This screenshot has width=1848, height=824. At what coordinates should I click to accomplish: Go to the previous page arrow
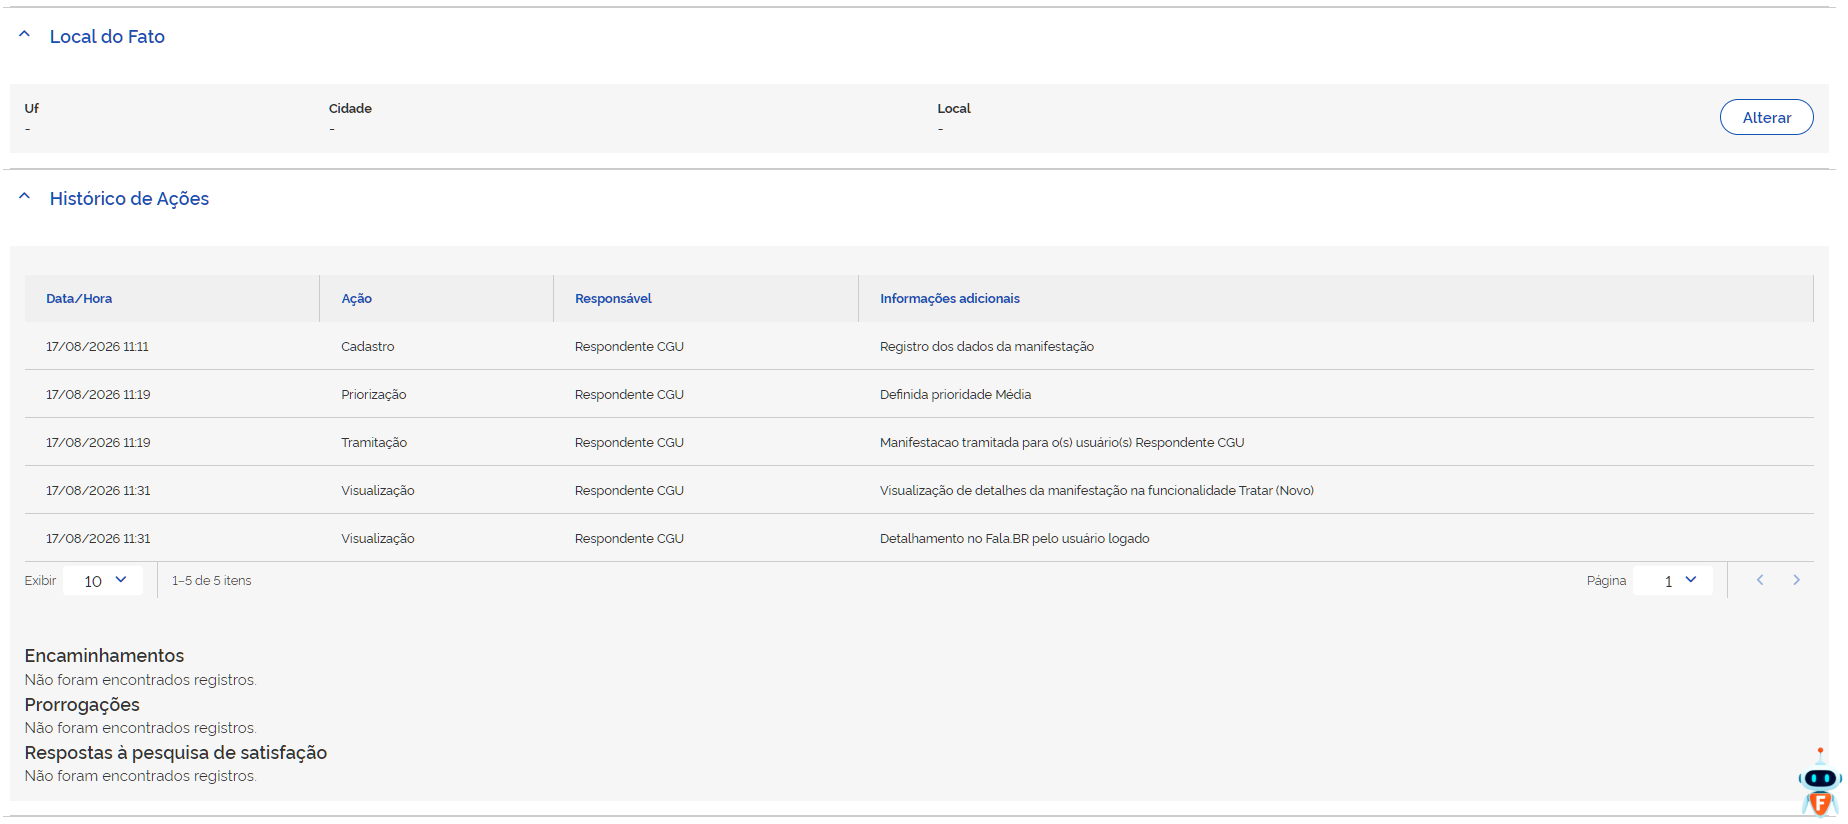point(1760,580)
